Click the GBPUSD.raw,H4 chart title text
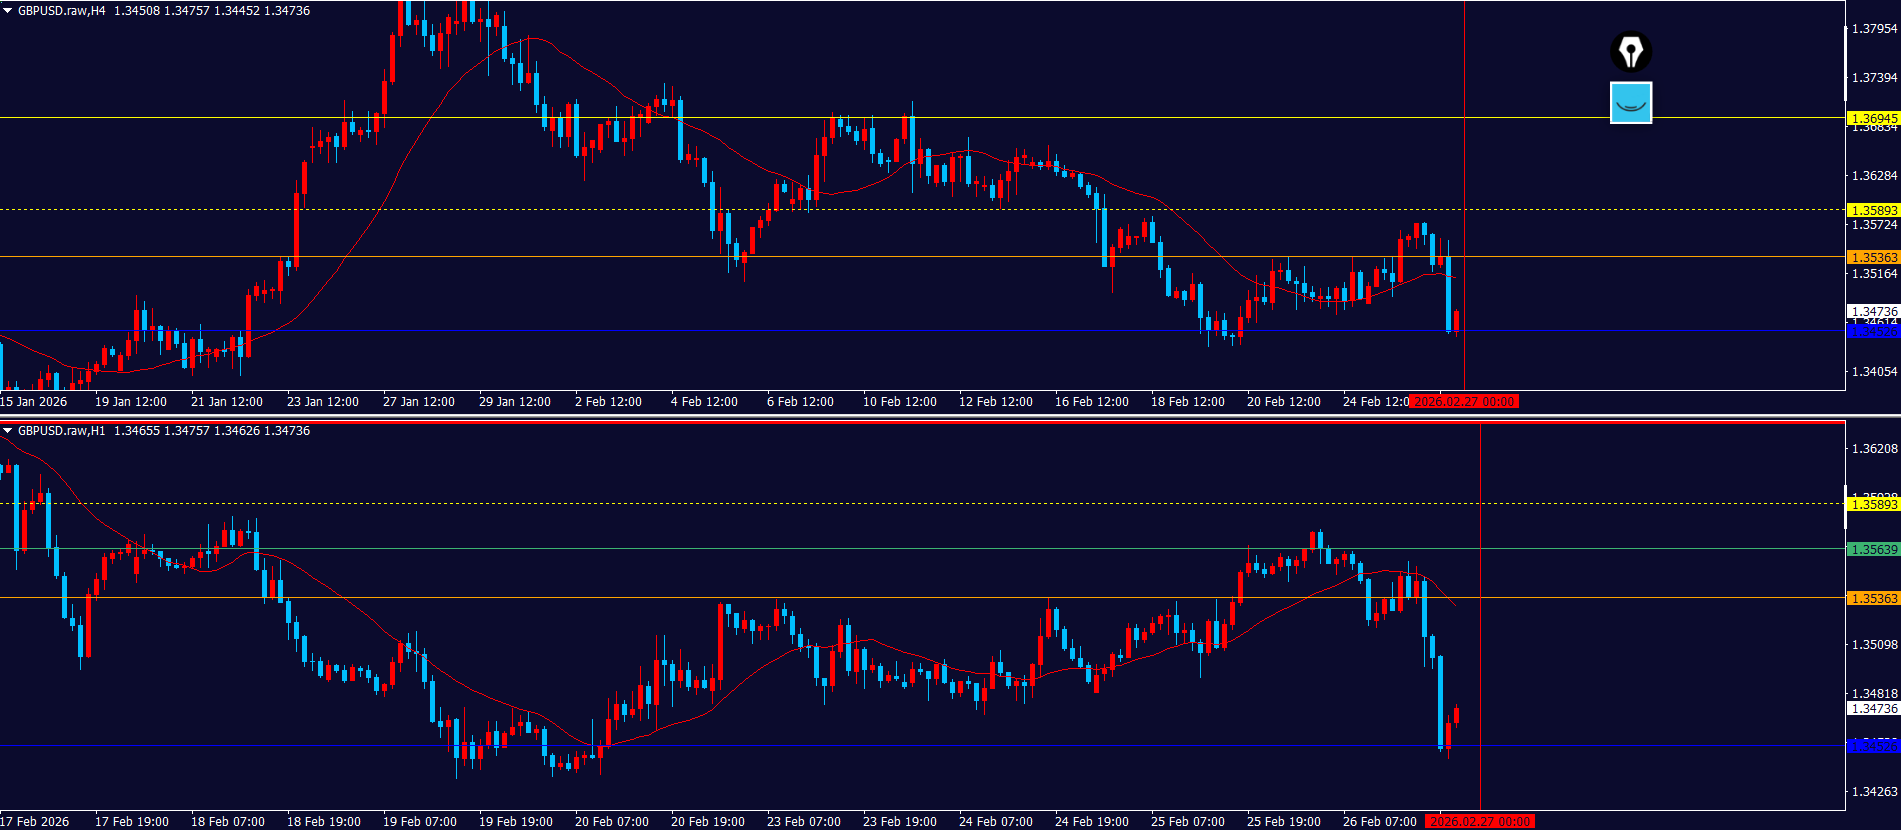Screen dimensions: 1901x830 point(62,11)
